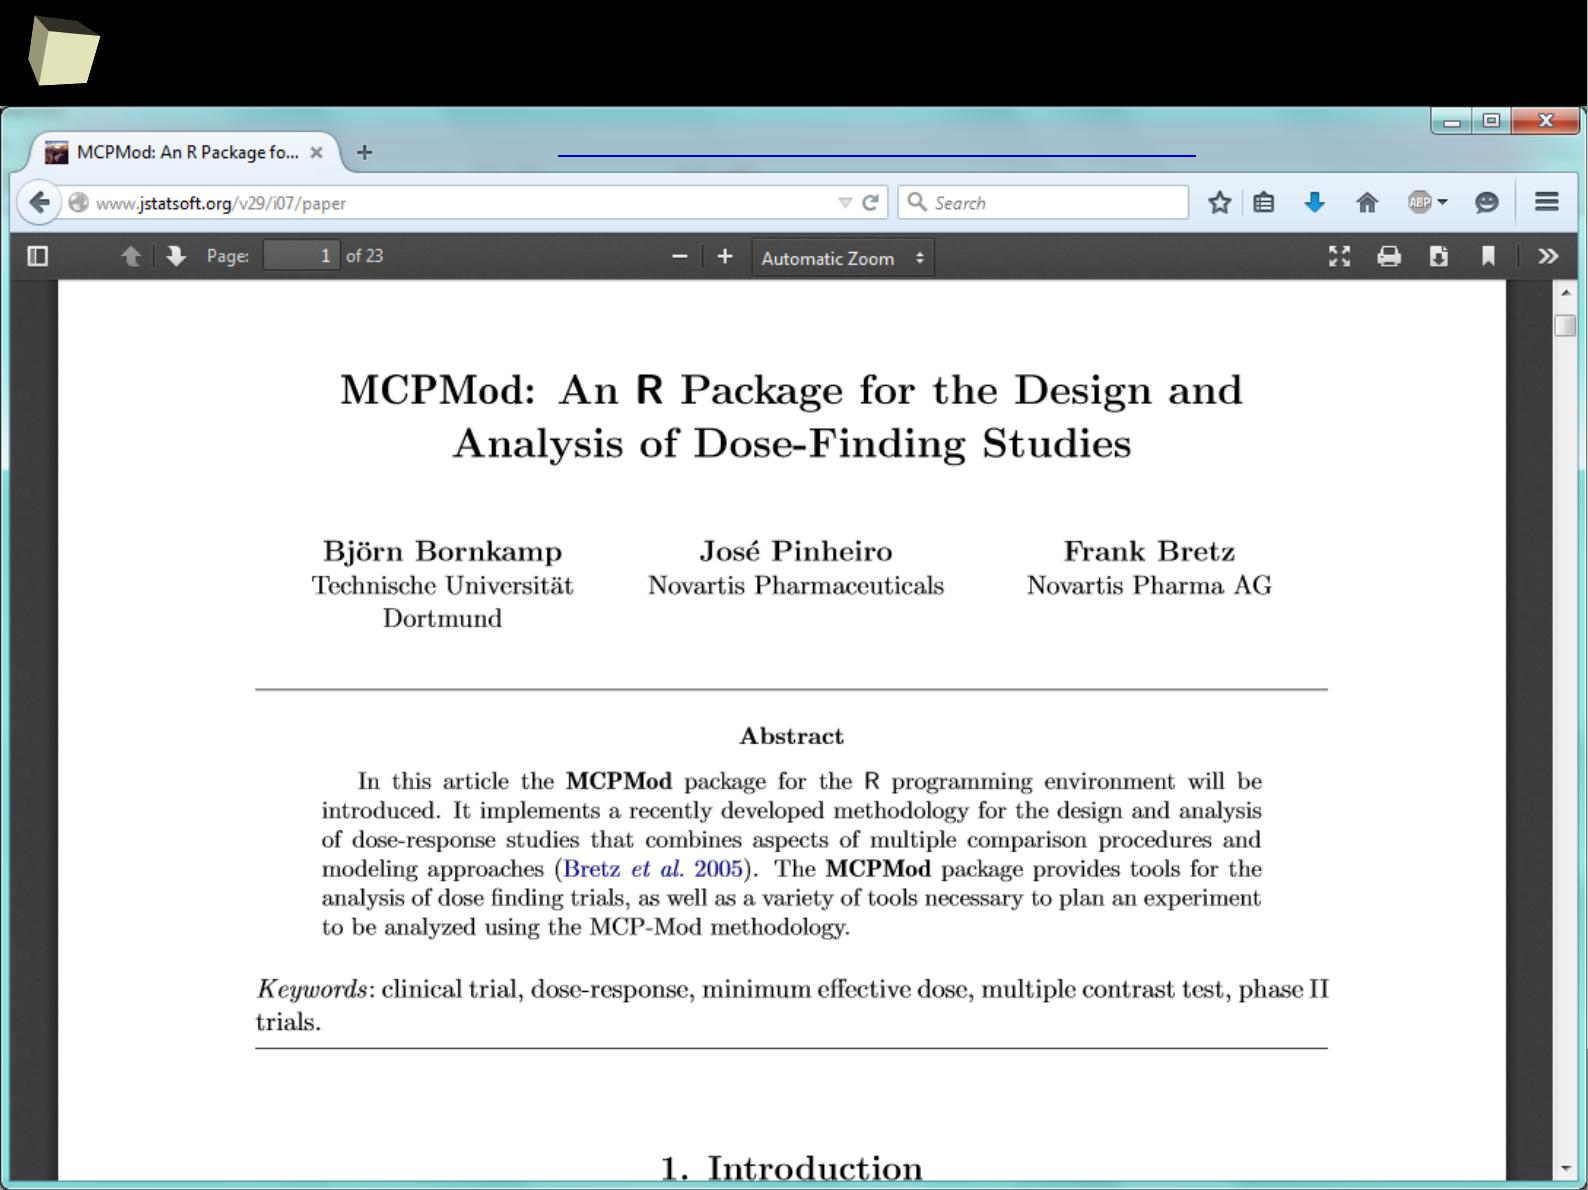
Task: Switch PDF to presentation mode
Action: 1339,257
